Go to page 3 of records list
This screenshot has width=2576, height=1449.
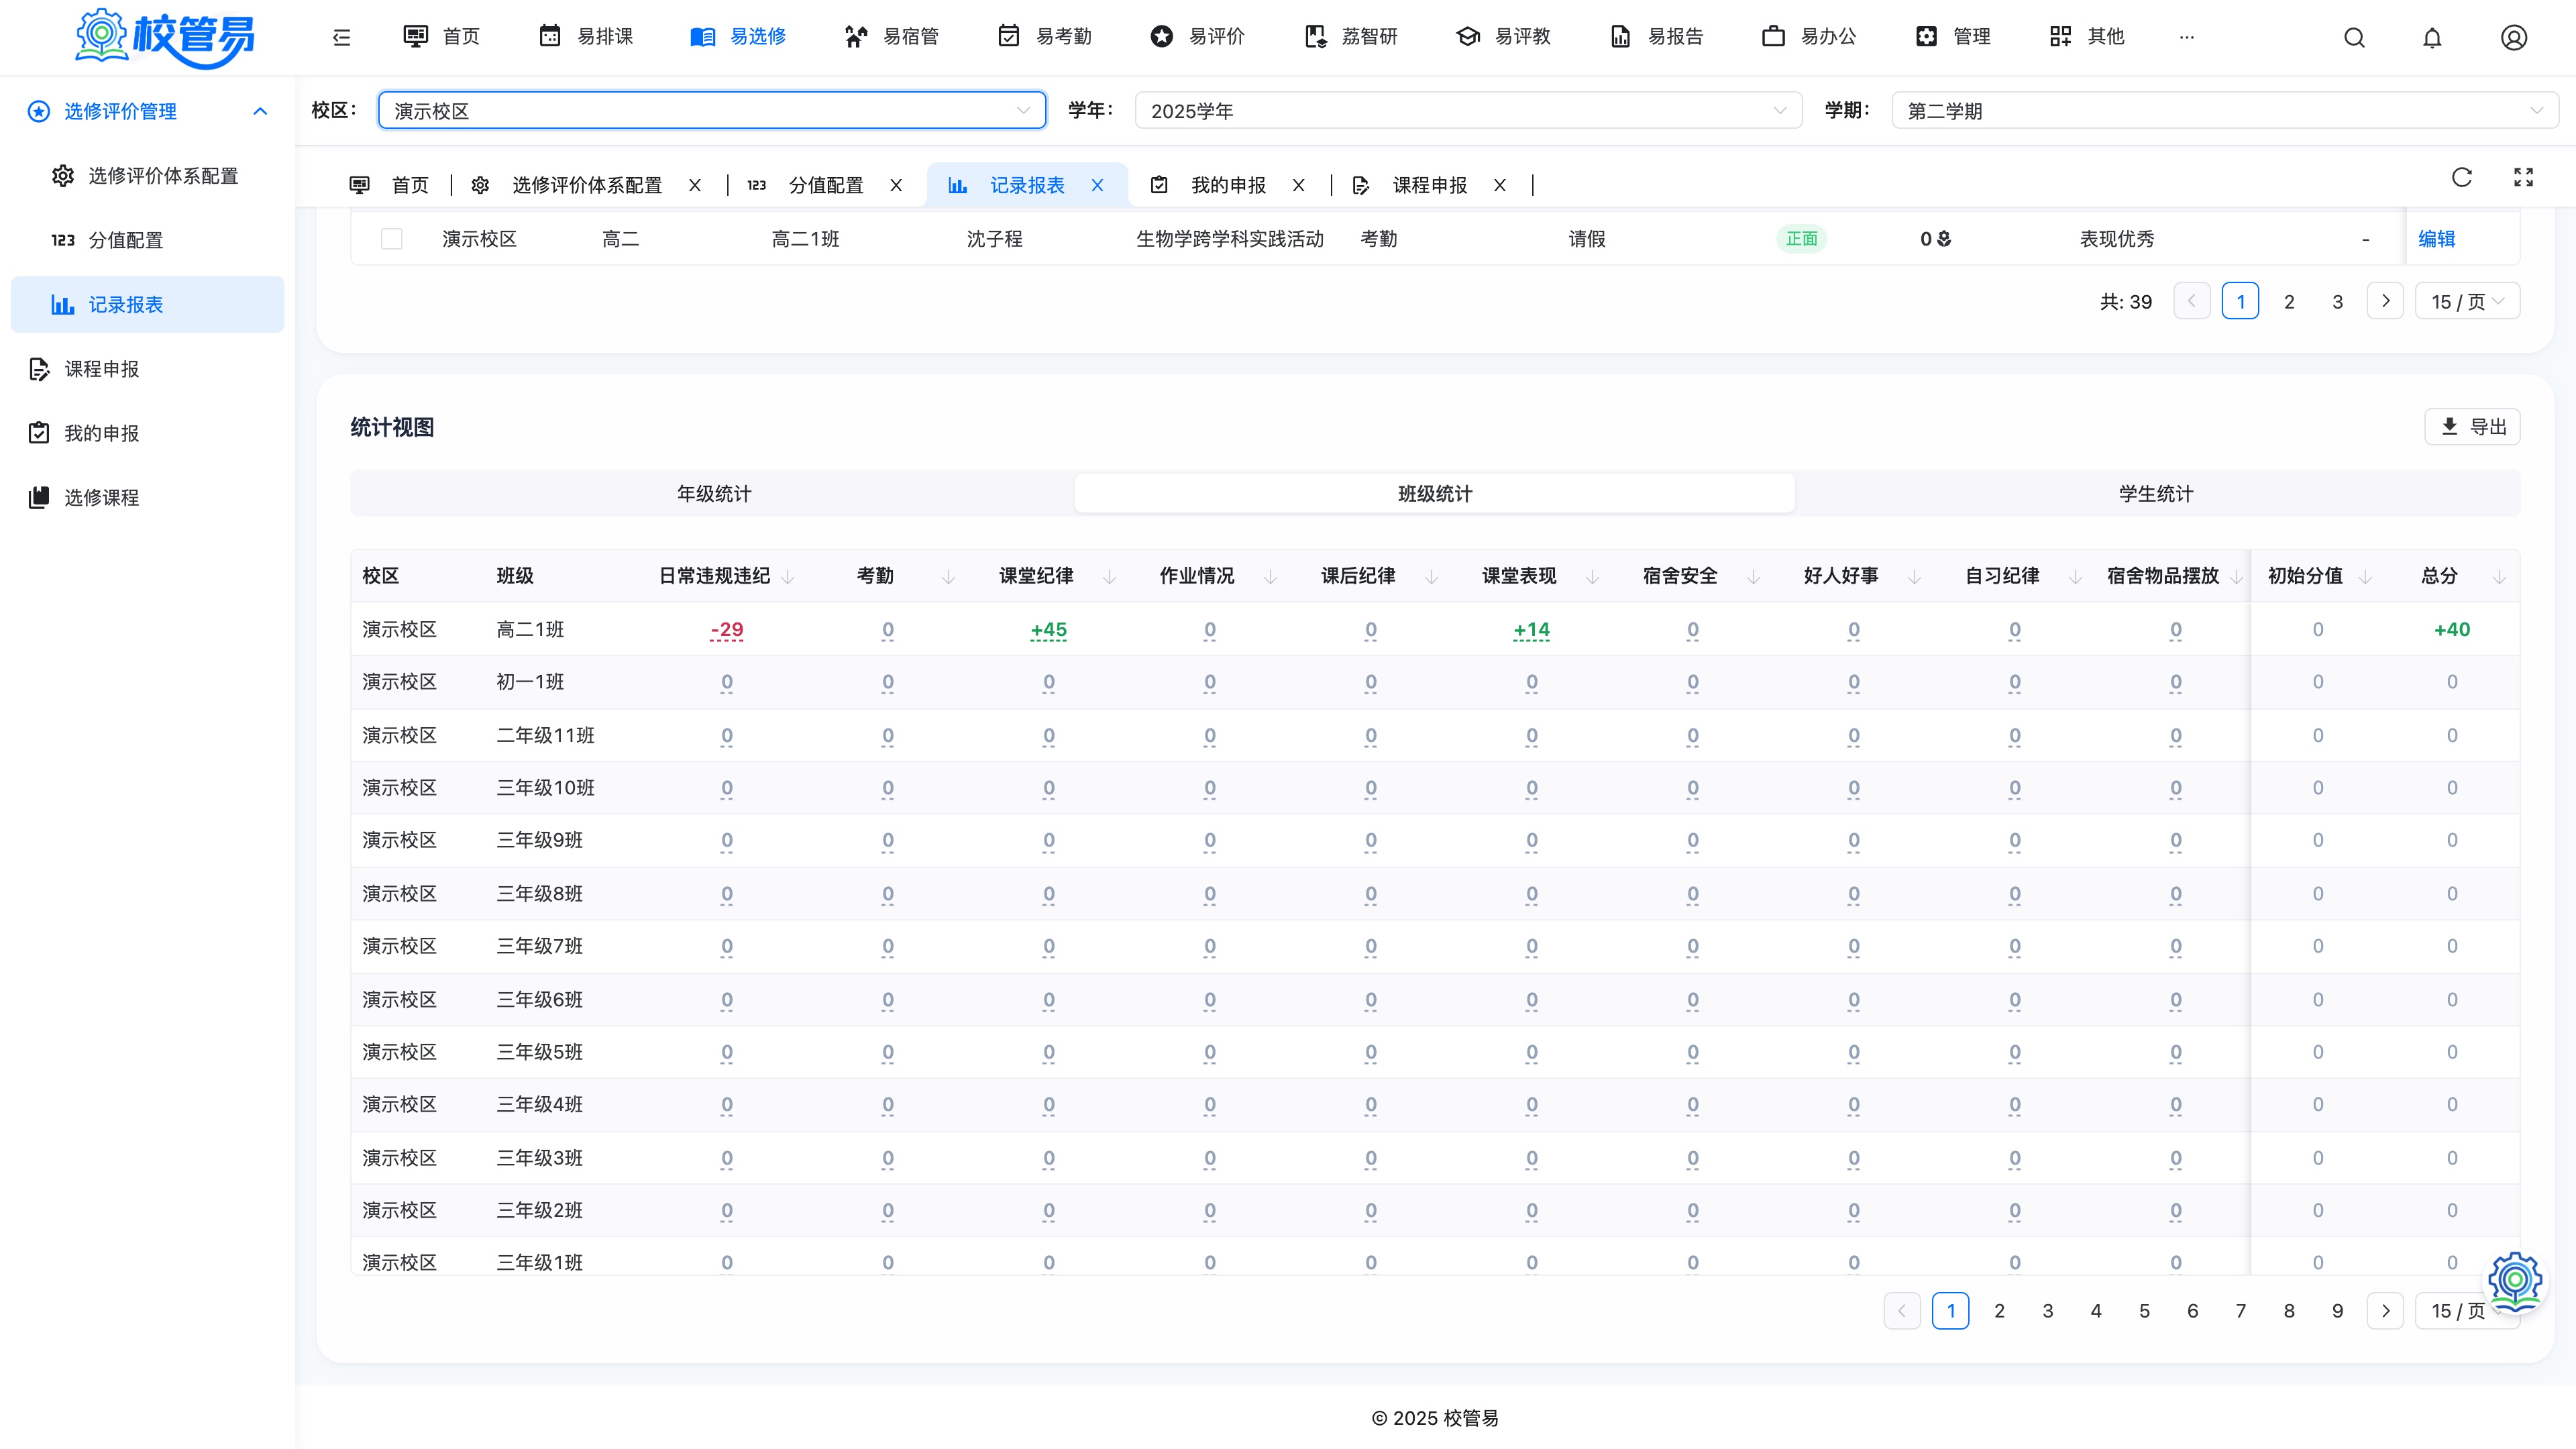coord(2337,301)
